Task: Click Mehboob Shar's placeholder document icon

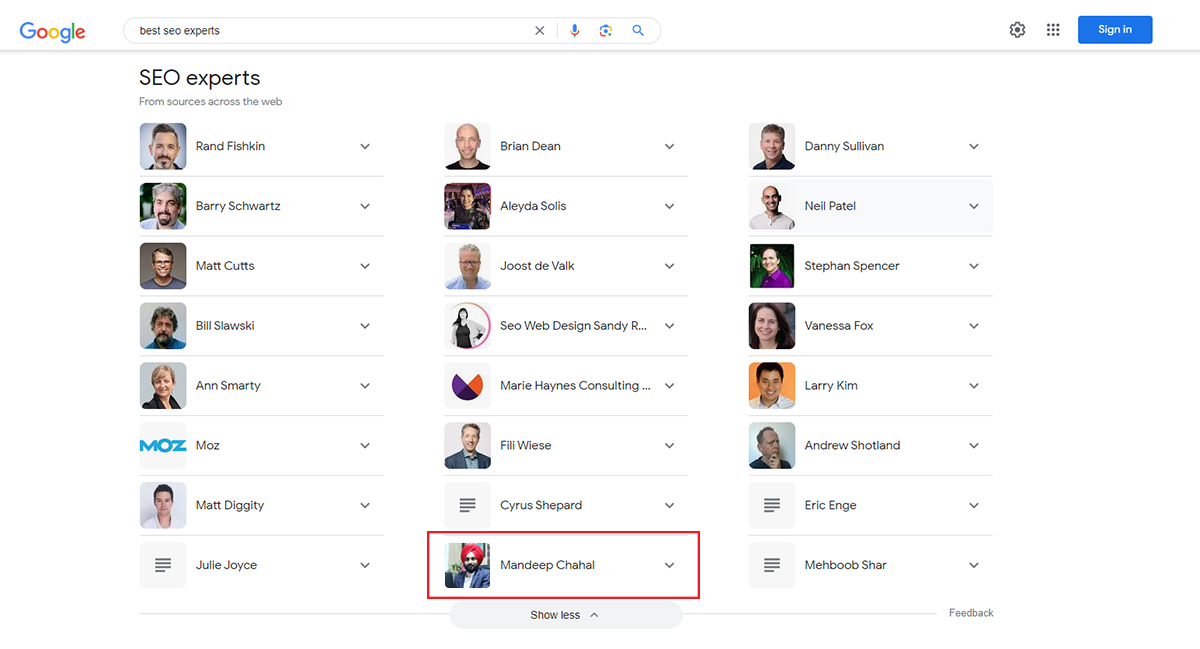Action: [x=772, y=565]
